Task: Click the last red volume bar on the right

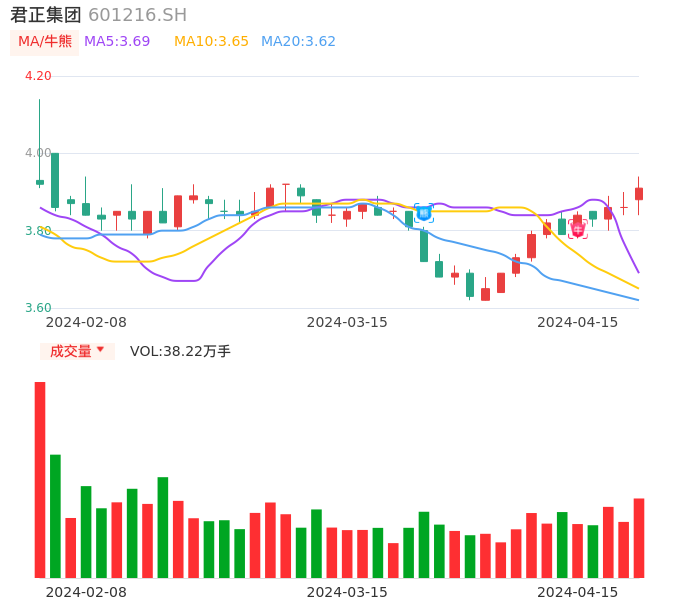Action: click(639, 537)
